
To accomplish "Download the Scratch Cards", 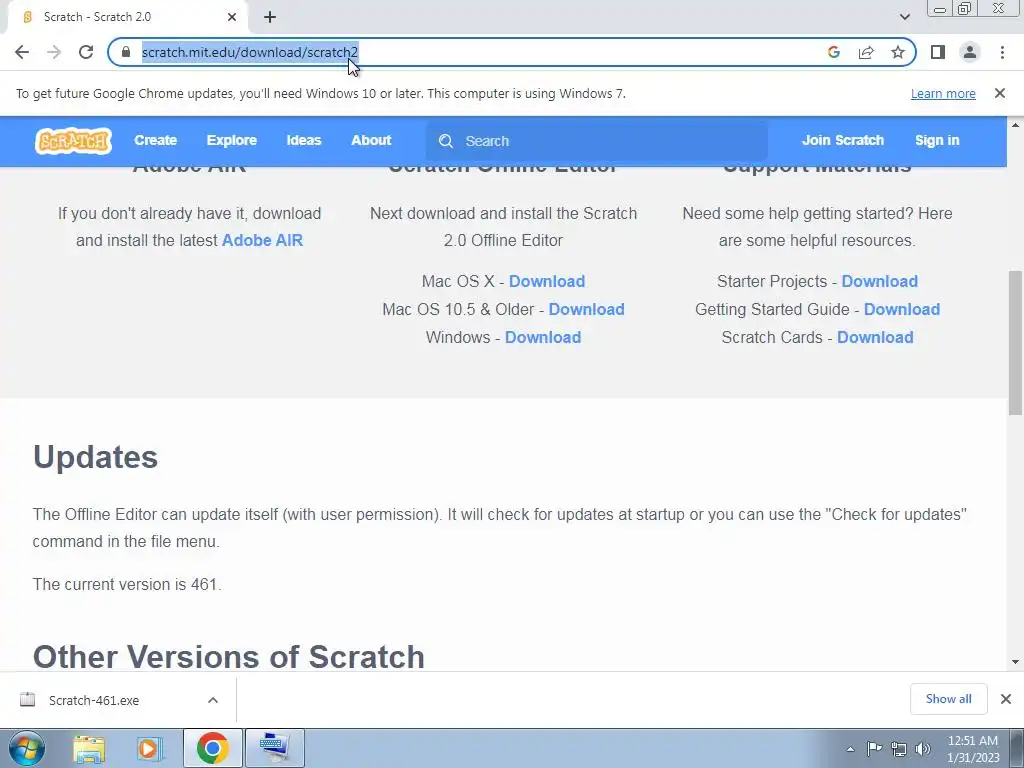I will point(875,338).
